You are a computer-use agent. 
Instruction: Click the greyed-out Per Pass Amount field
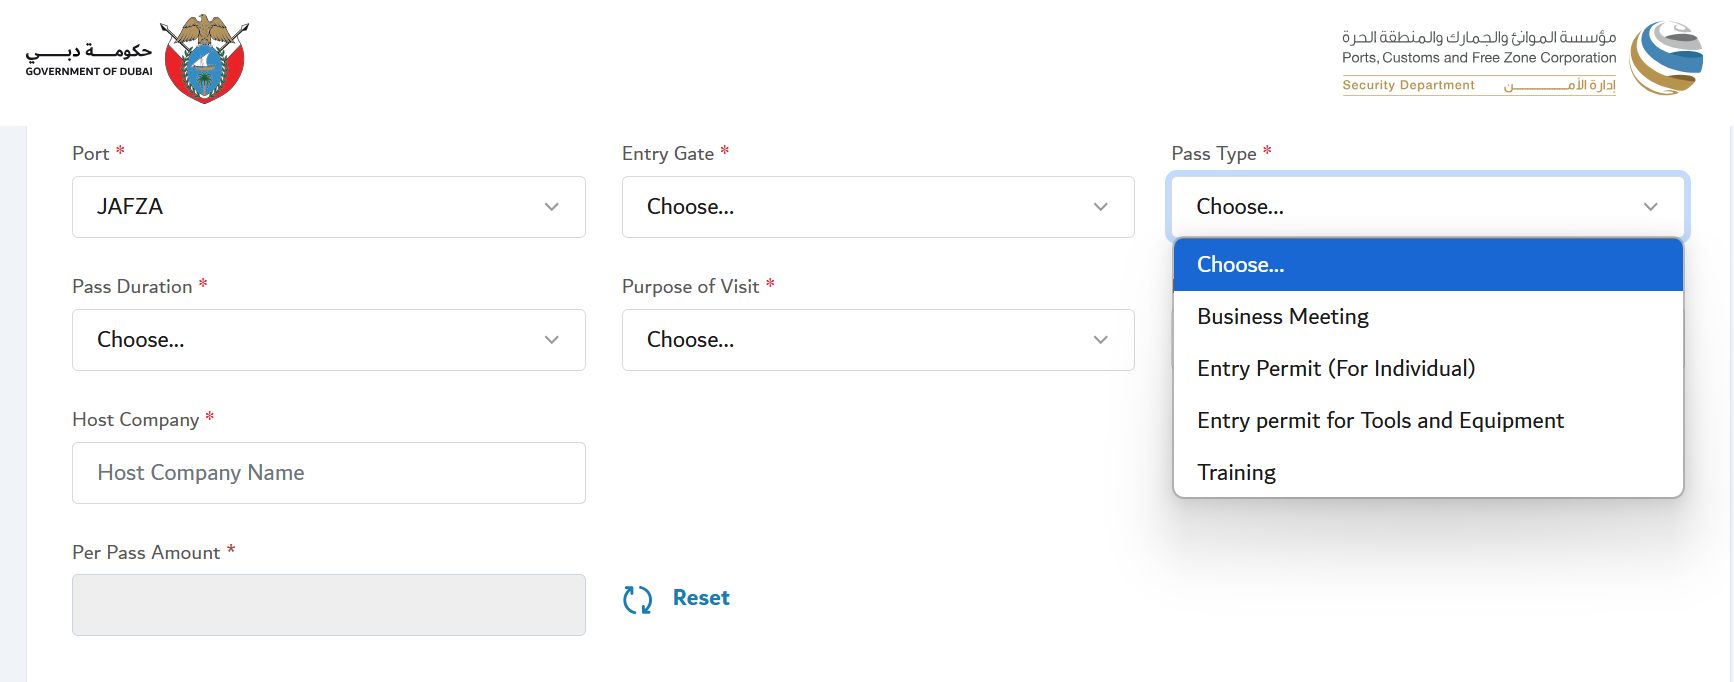point(328,605)
